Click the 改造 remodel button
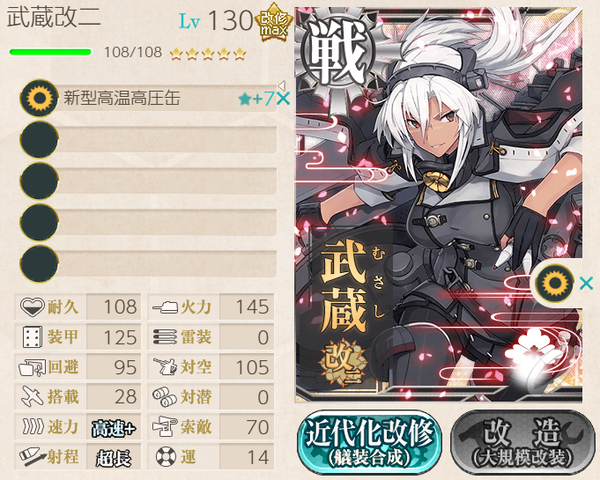This screenshot has height=480, width=600. point(523,443)
